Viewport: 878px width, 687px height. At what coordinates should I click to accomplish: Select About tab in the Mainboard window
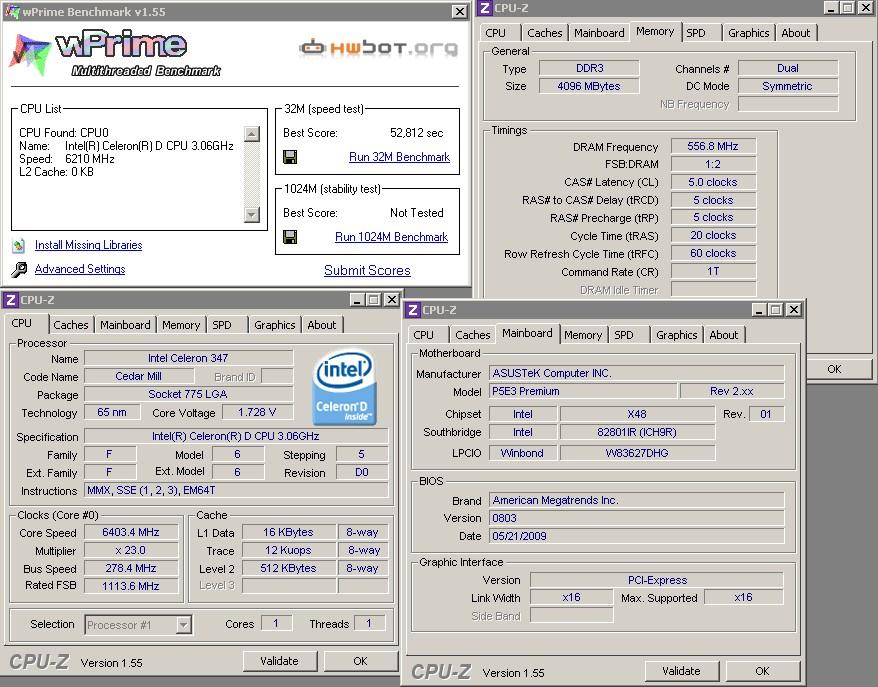click(x=723, y=335)
